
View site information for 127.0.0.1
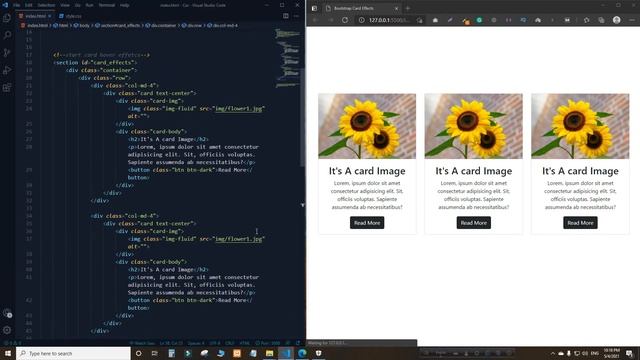coord(362,20)
